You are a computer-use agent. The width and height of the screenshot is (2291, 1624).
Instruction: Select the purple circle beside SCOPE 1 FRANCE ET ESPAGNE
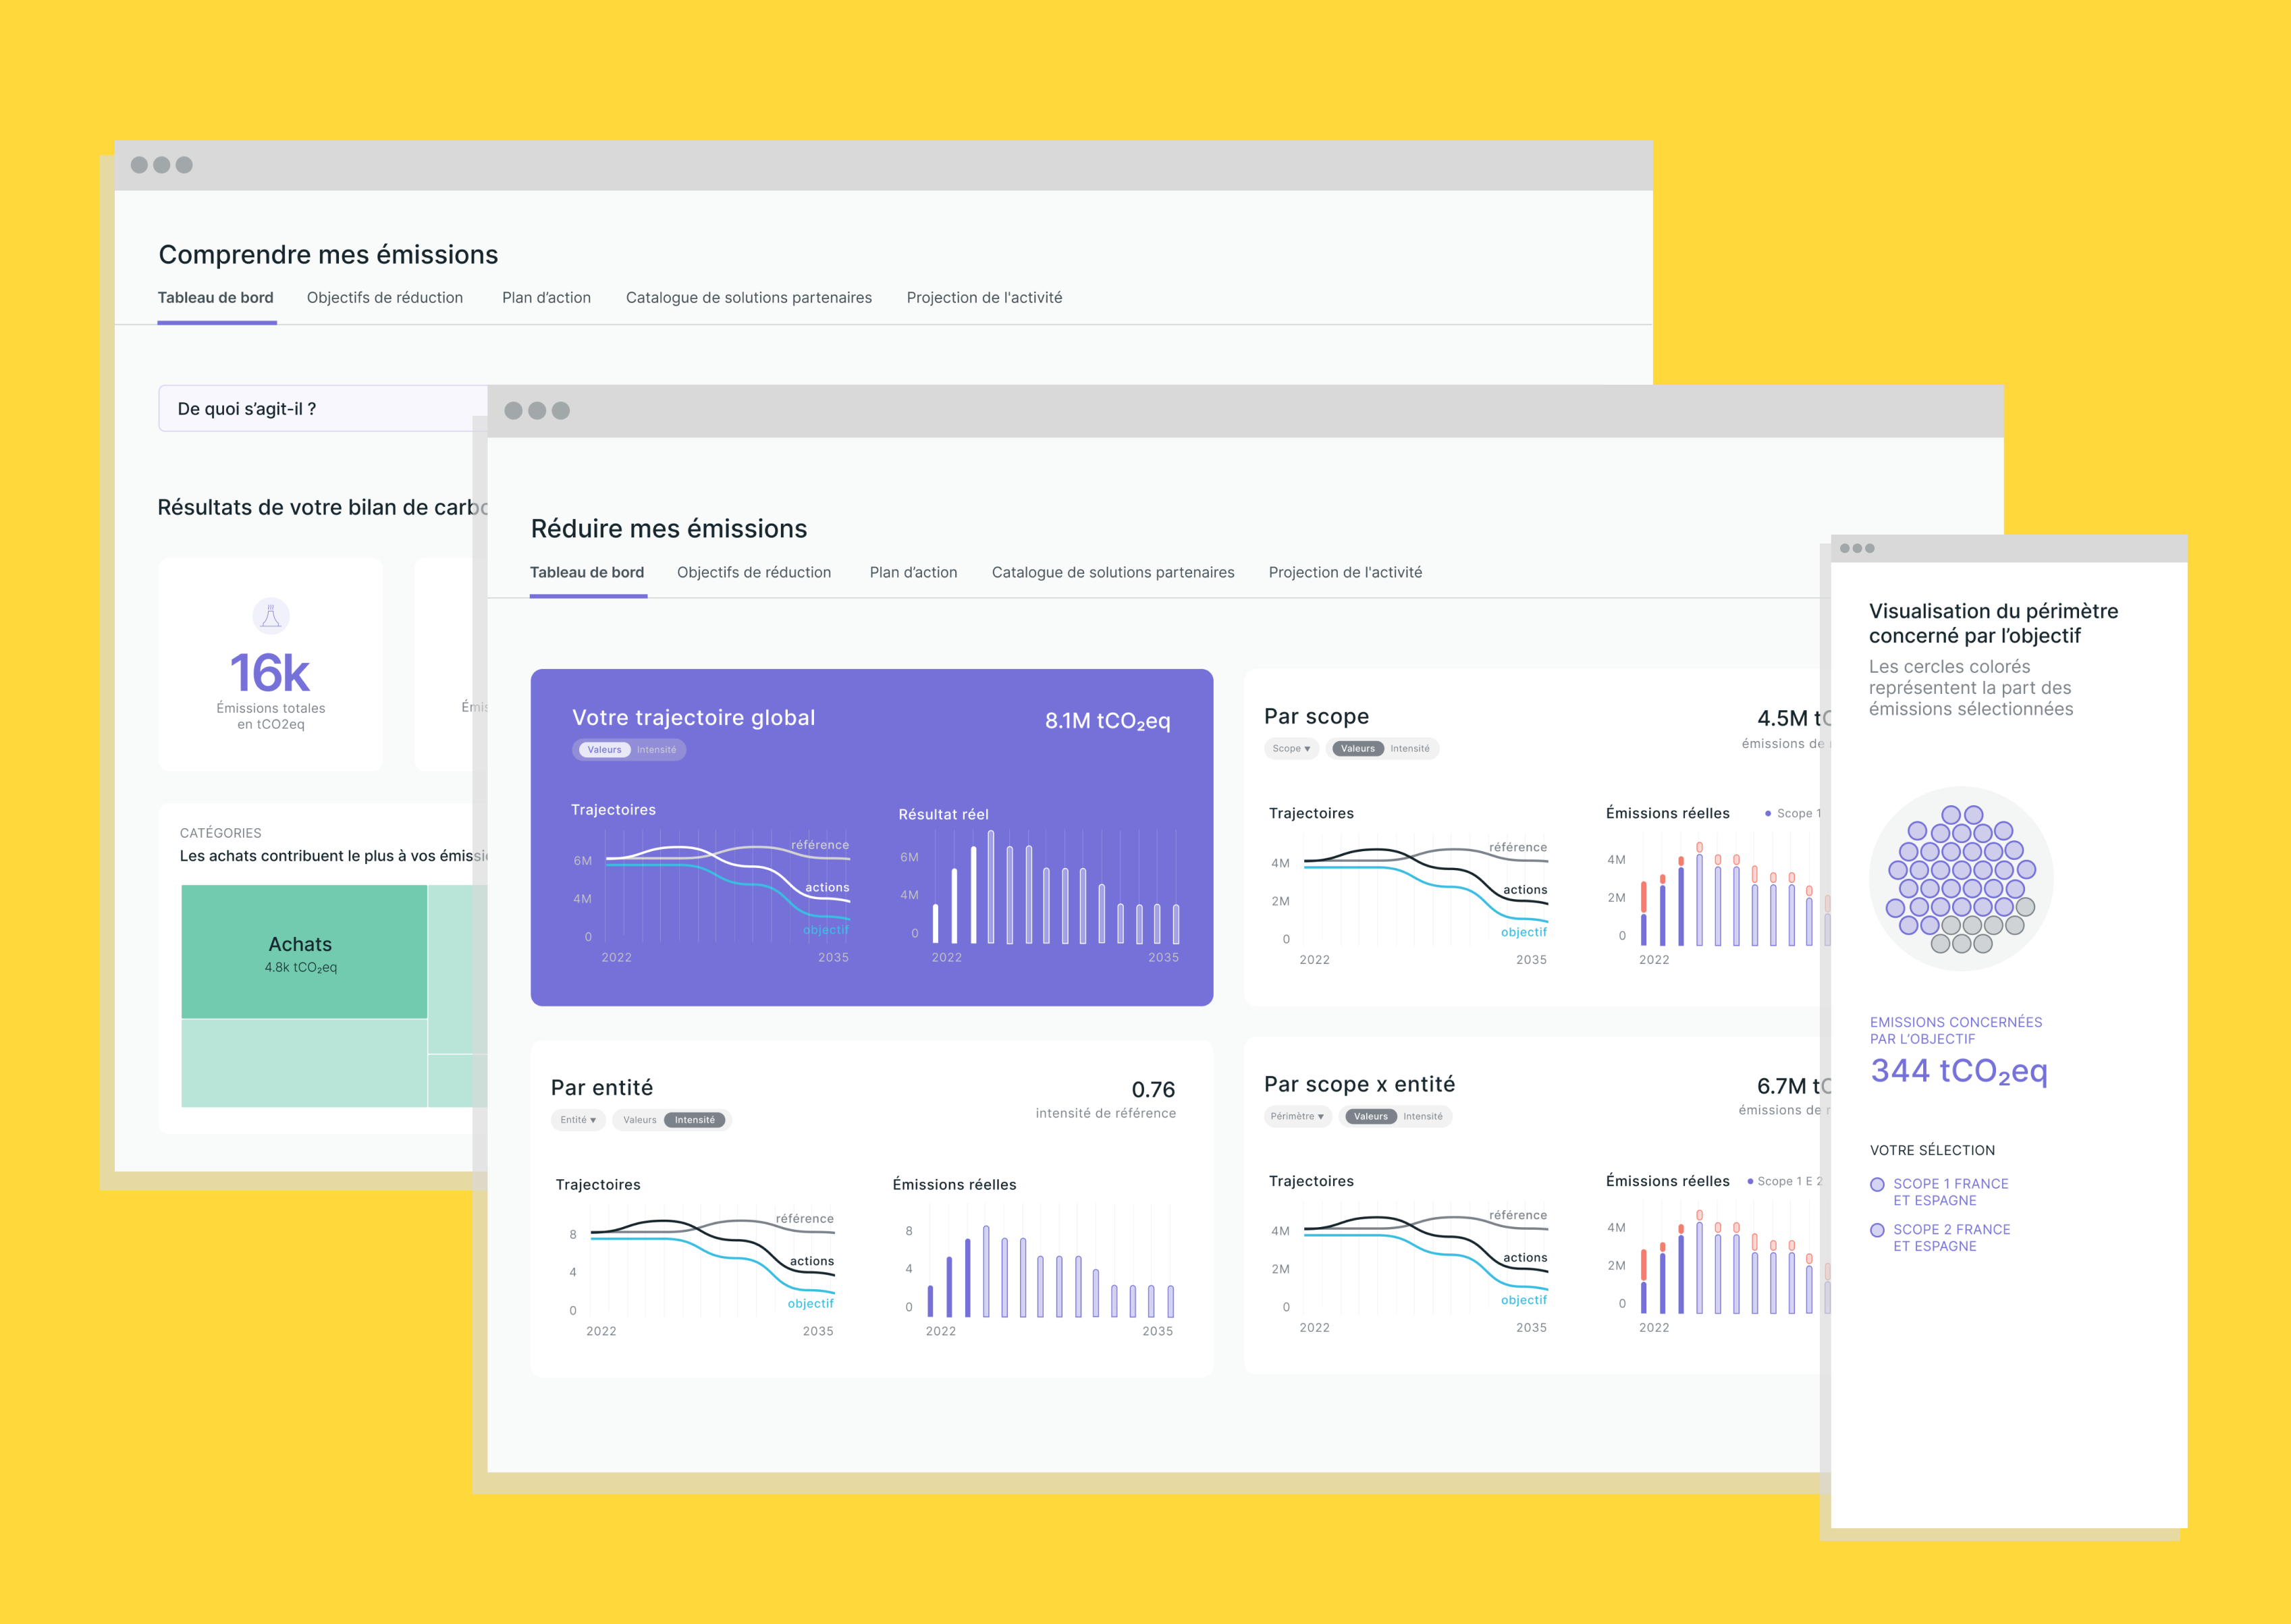1879,1185
